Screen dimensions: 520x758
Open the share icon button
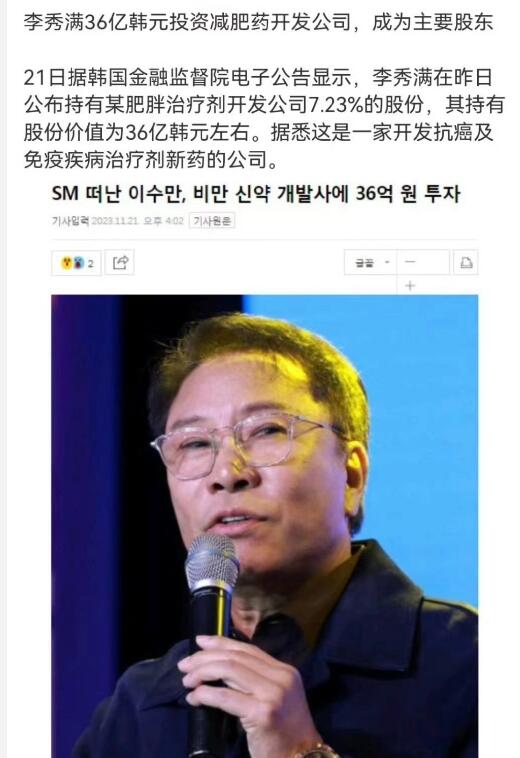tap(120, 262)
